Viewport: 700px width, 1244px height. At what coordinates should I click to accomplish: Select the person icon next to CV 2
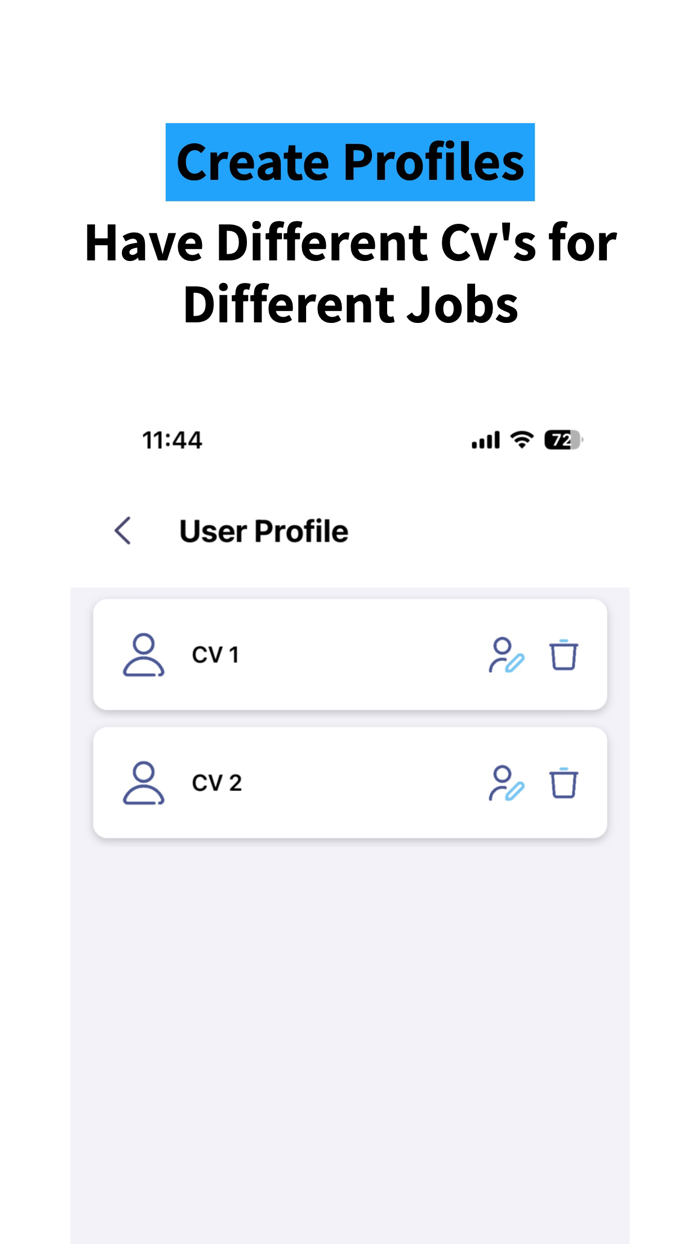[143, 782]
